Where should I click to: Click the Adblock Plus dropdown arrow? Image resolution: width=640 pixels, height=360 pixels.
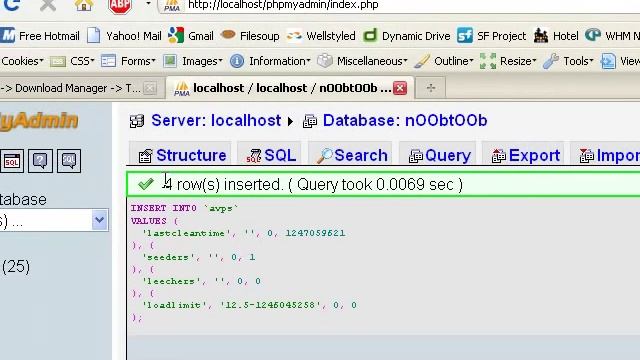[148, 4]
